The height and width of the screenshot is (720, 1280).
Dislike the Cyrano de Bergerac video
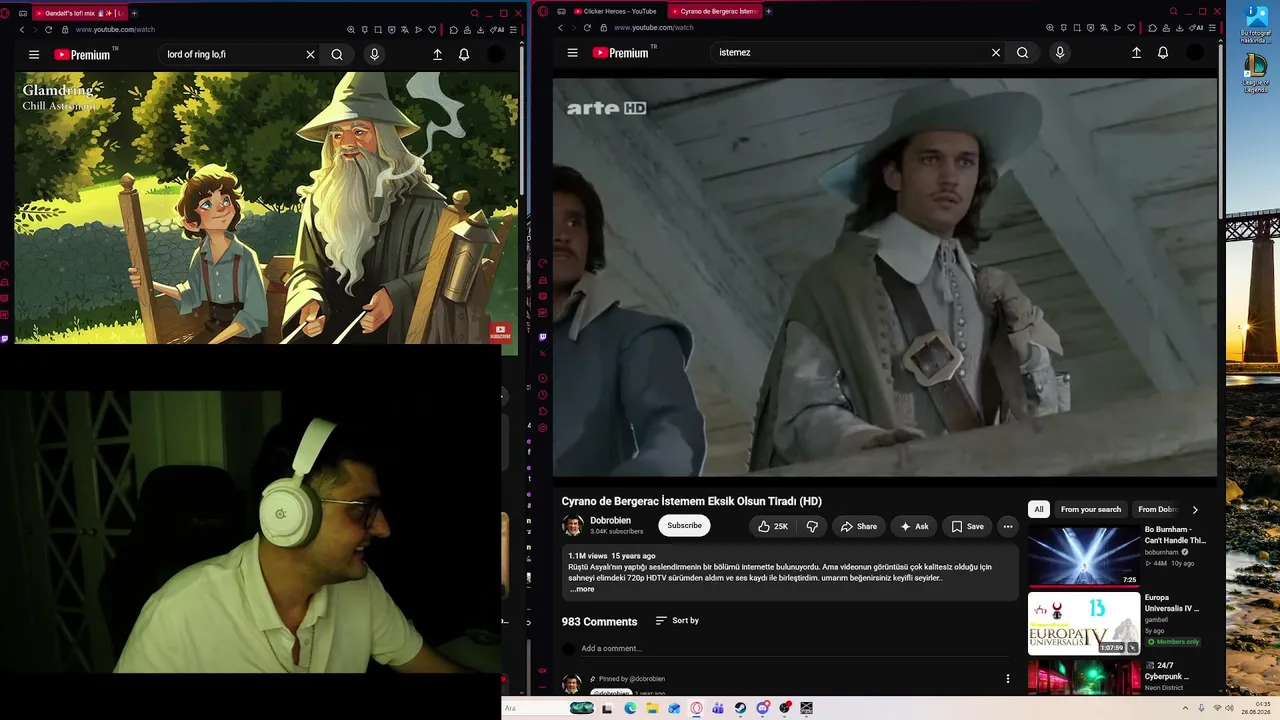coord(812,526)
